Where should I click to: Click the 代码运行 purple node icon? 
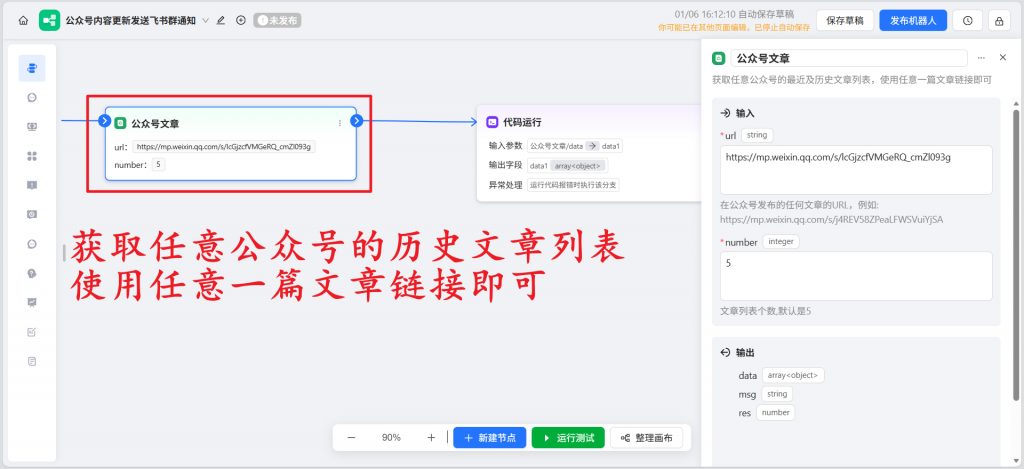pyautogui.click(x=492, y=122)
